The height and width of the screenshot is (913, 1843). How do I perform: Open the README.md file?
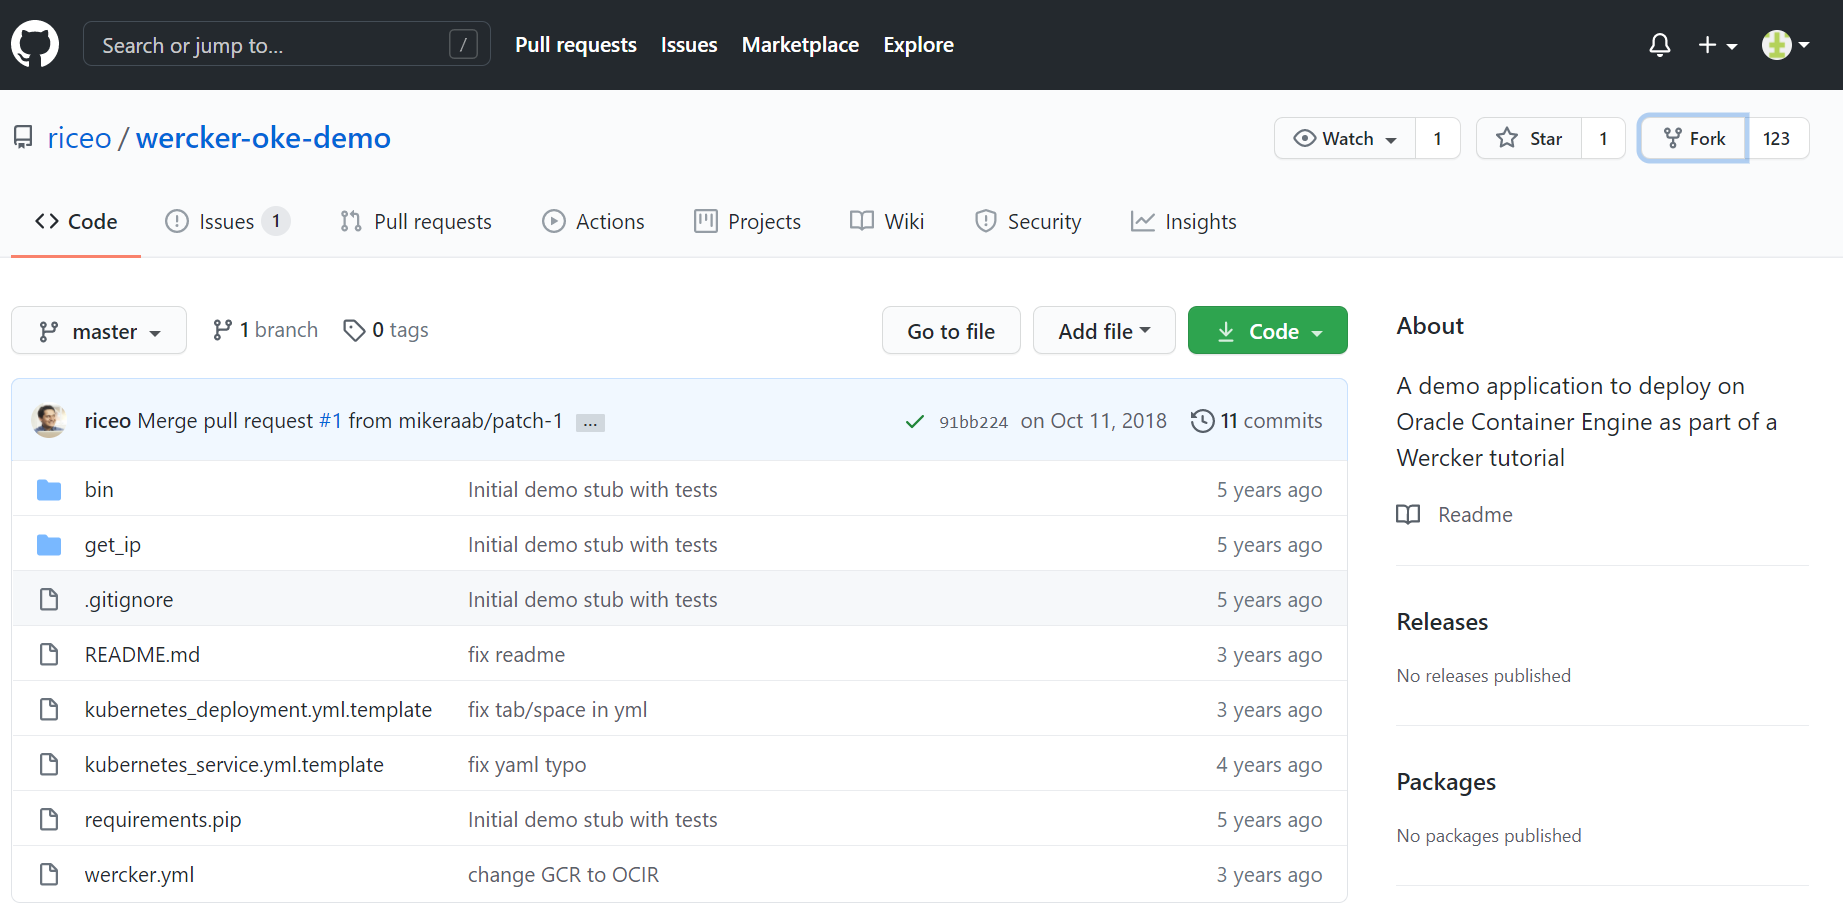(x=142, y=655)
